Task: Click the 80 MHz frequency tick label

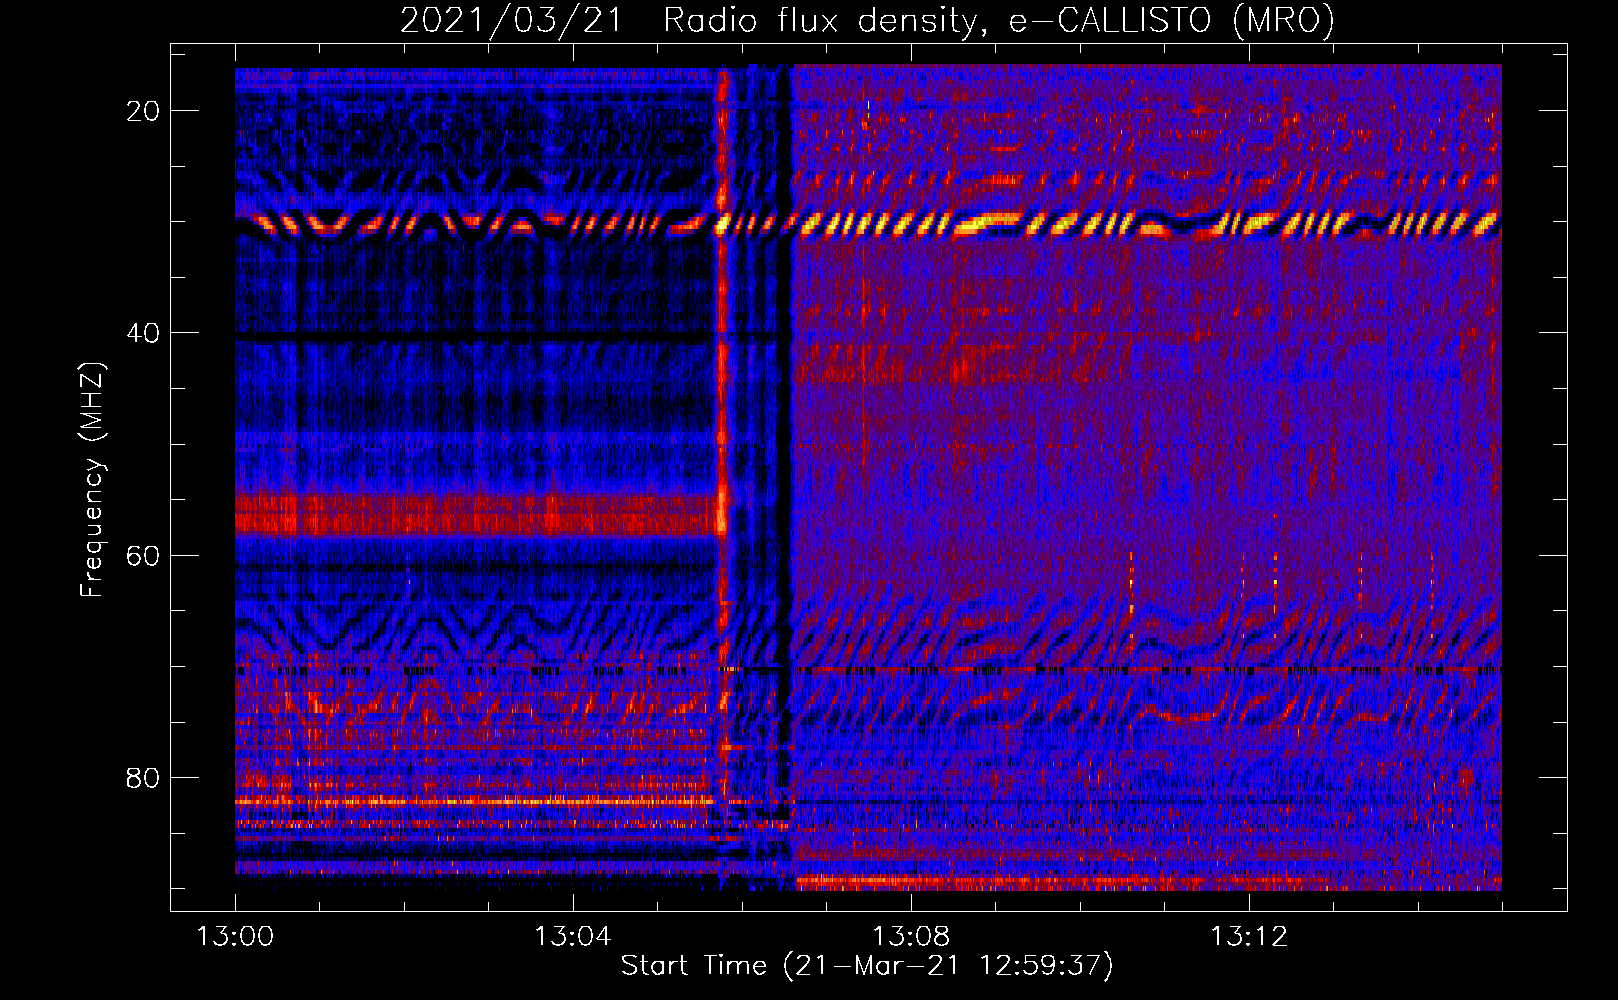Action: (x=143, y=778)
